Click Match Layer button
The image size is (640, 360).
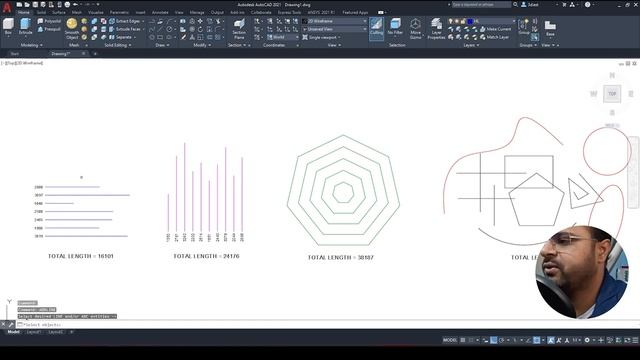coord(494,37)
